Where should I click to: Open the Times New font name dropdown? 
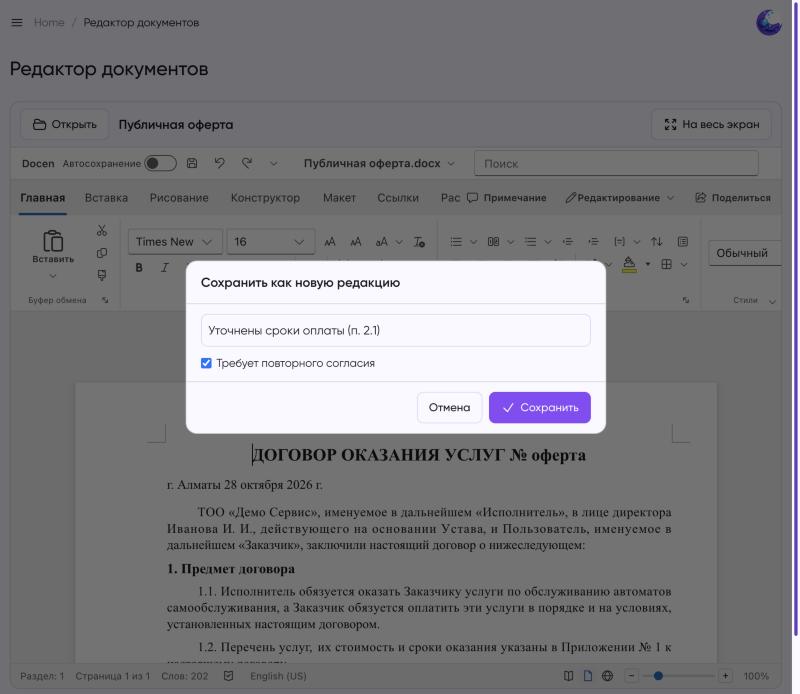coord(175,242)
